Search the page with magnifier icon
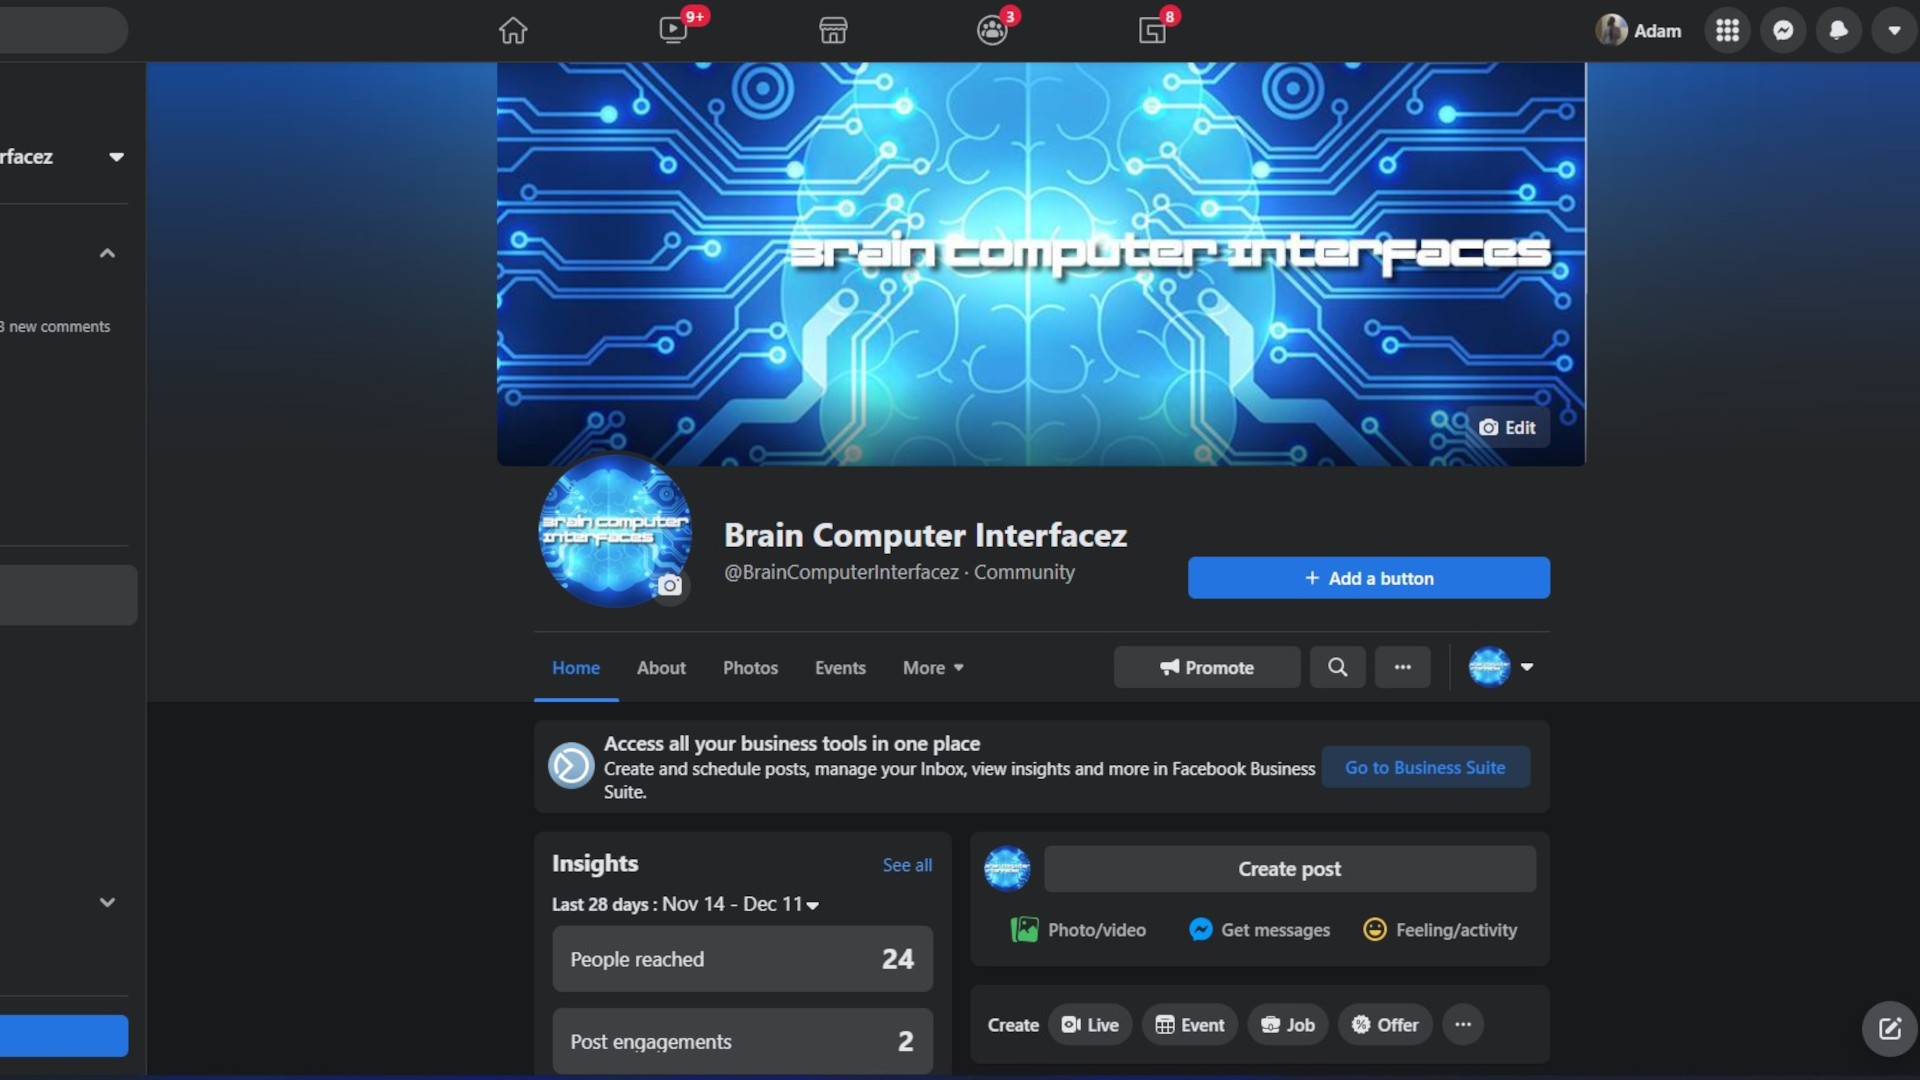Viewport: 1920px width, 1080px height. tap(1337, 667)
